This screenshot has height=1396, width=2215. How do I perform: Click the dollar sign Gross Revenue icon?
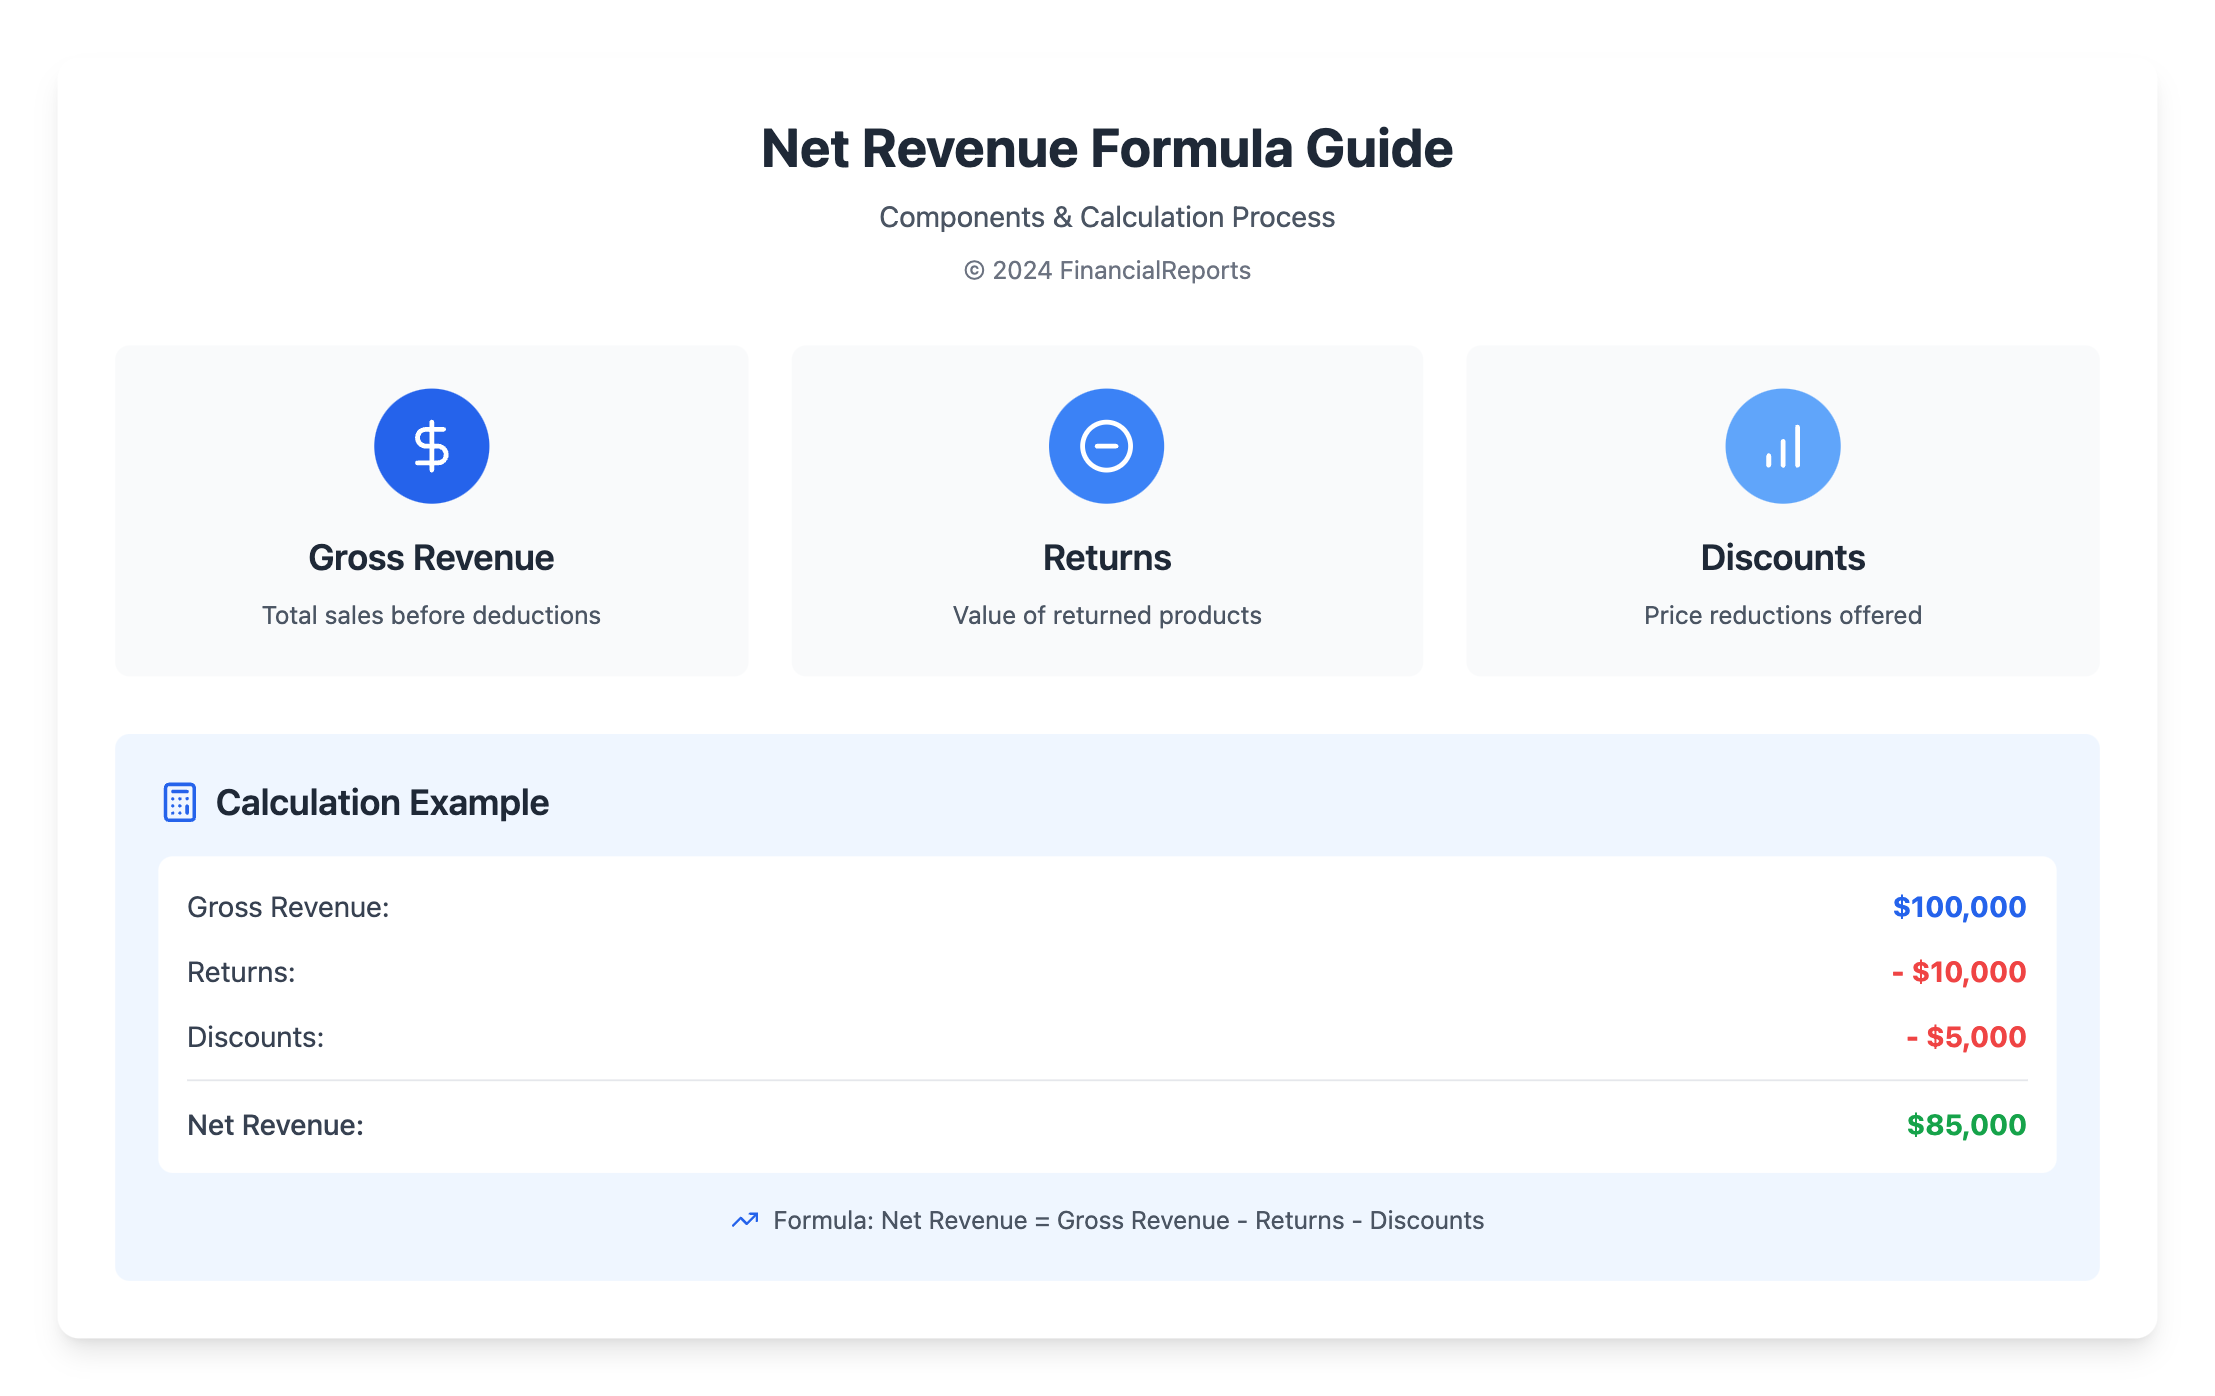tap(431, 446)
